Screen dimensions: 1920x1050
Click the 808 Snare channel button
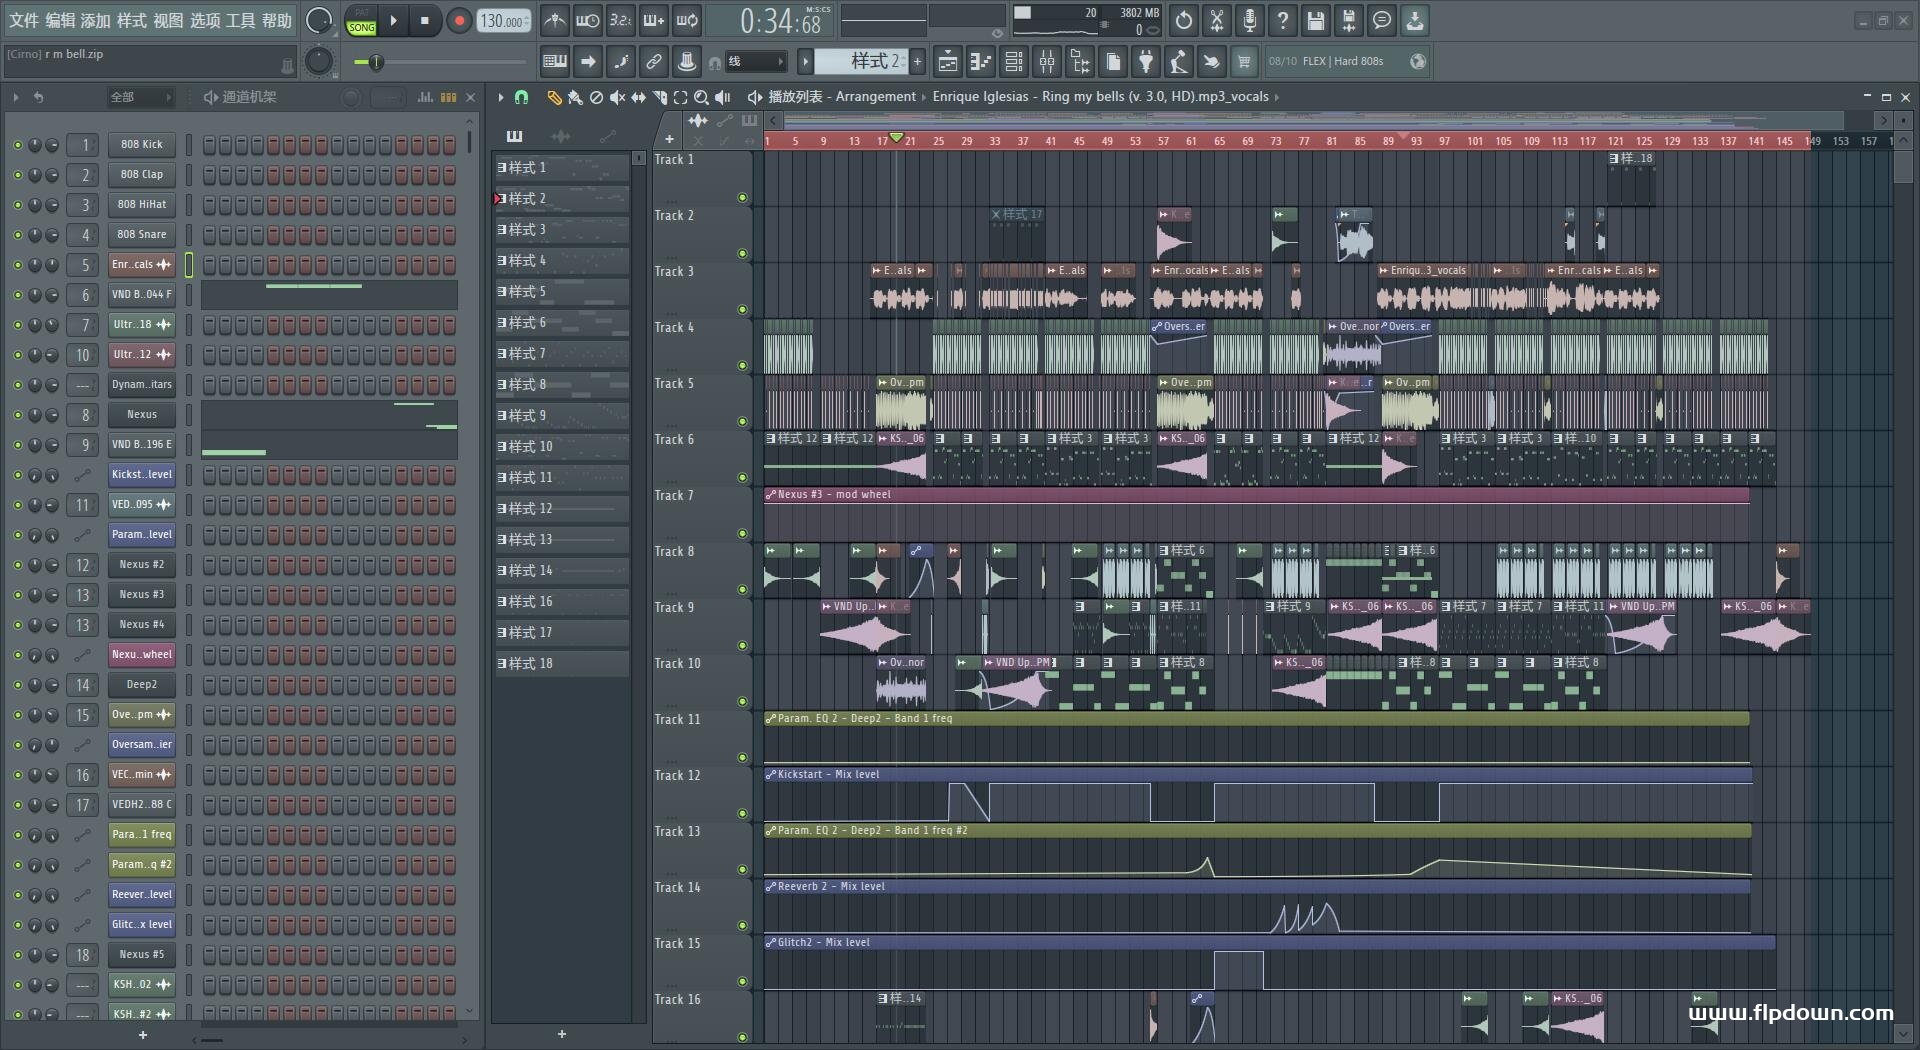142,235
